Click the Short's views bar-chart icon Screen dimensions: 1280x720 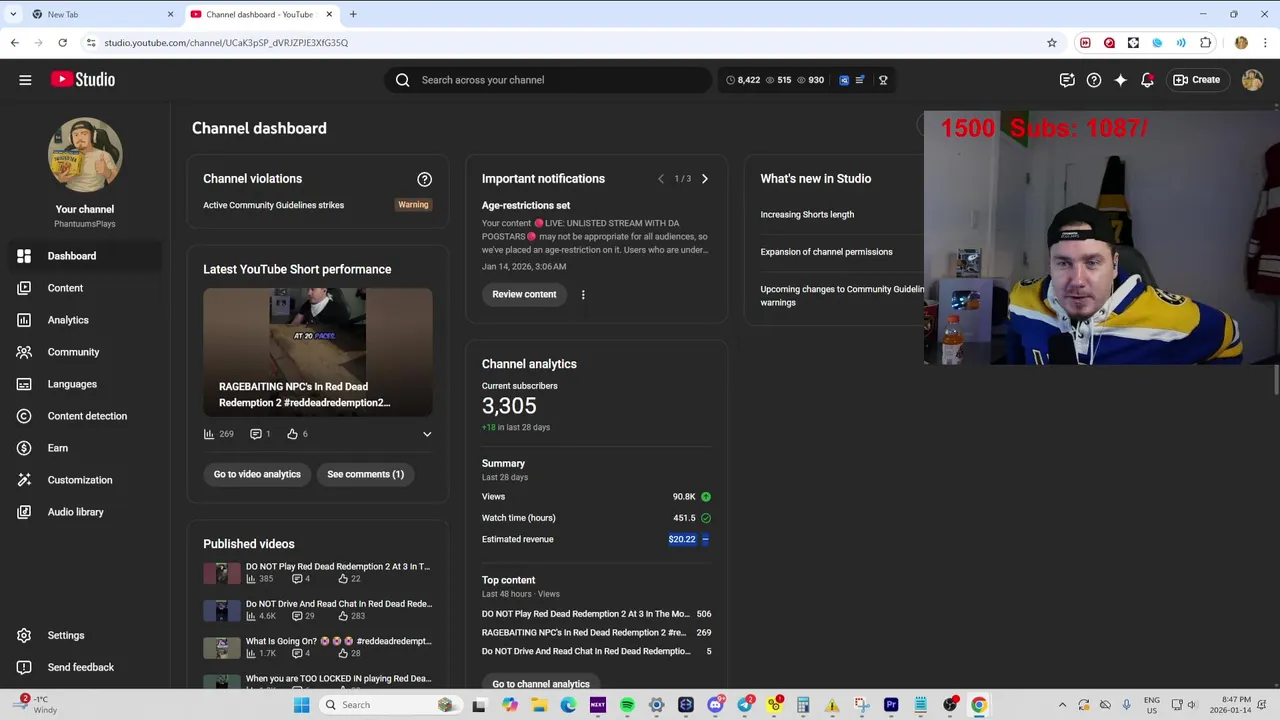tap(209, 434)
